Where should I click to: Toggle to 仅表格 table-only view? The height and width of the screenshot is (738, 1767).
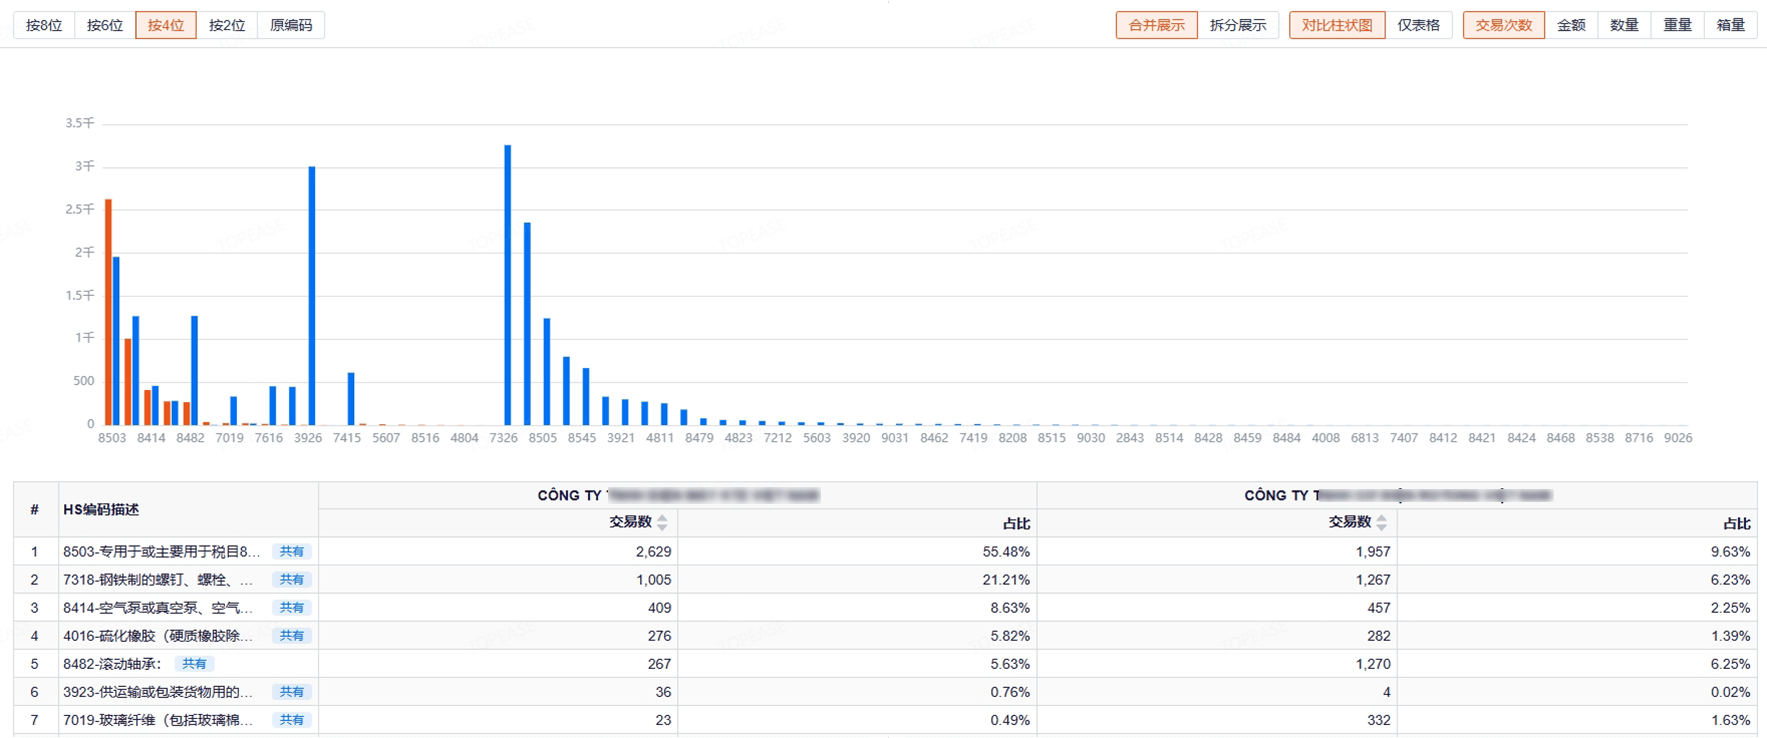(1418, 25)
